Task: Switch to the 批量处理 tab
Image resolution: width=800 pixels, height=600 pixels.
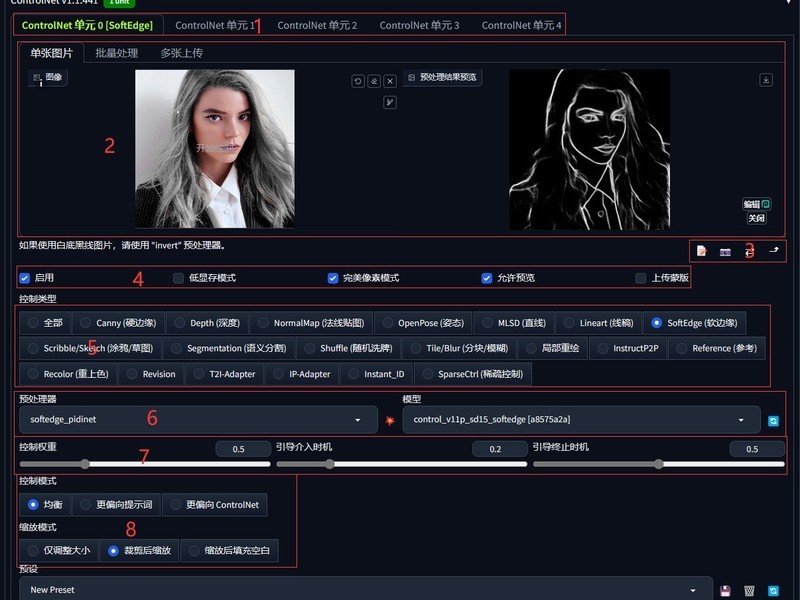Action: pos(117,53)
